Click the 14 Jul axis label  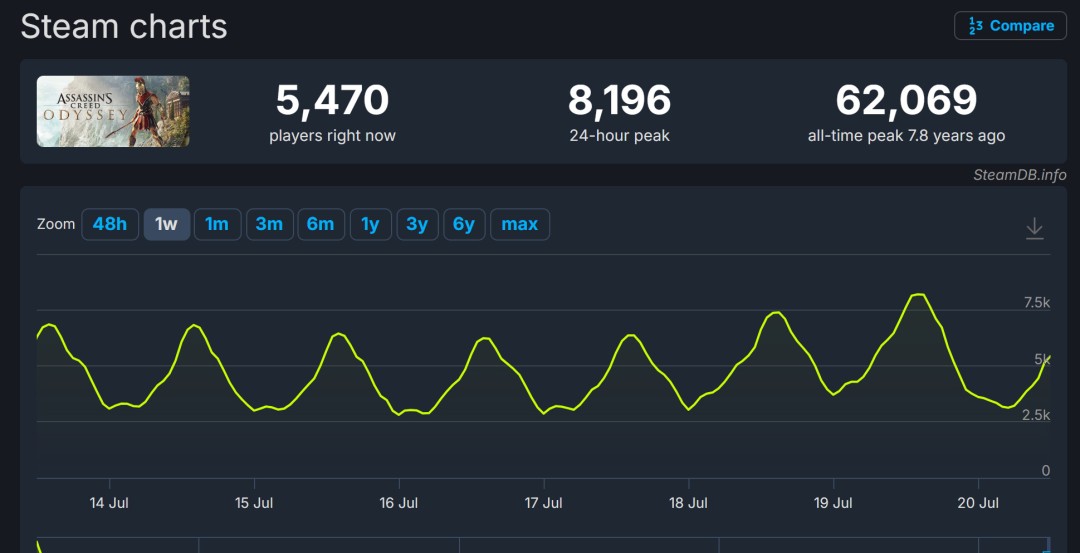point(109,503)
